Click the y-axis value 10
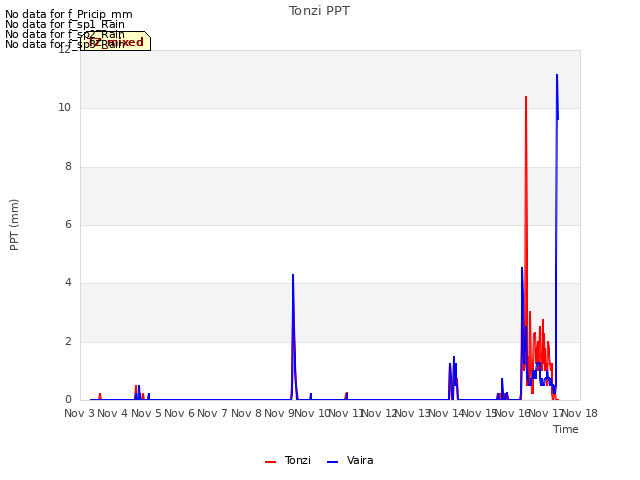Image resolution: width=640 pixels, height=480 pixels. coord(64,108)
